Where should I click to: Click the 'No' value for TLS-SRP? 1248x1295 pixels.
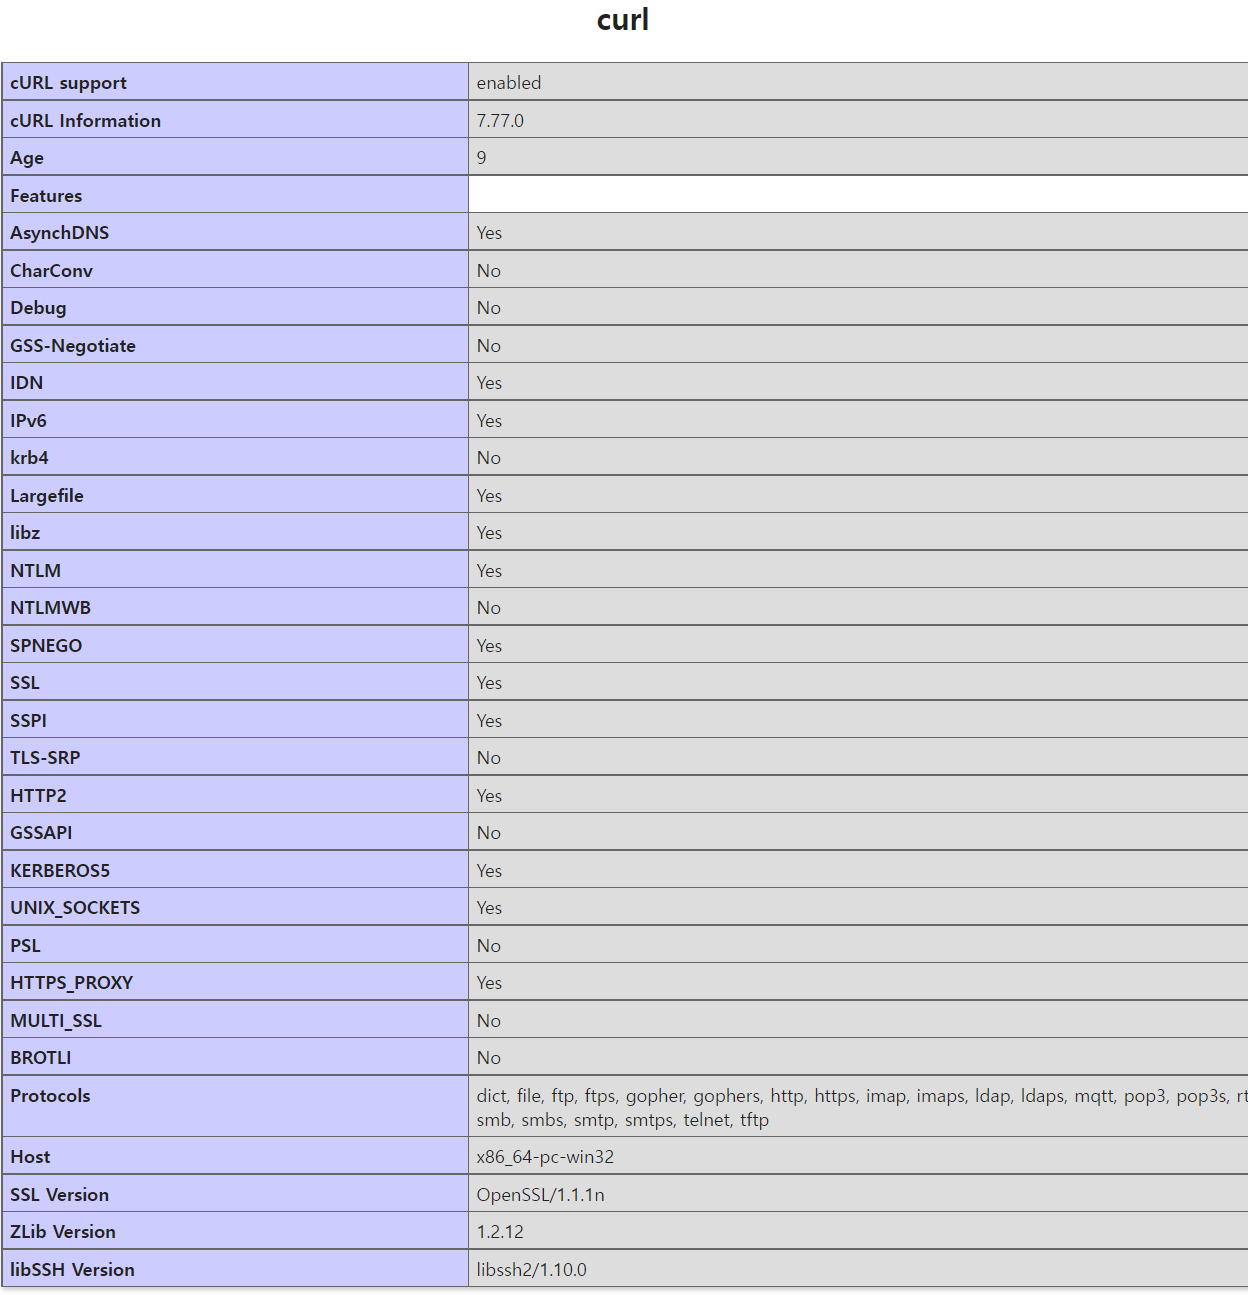(489, 758)
